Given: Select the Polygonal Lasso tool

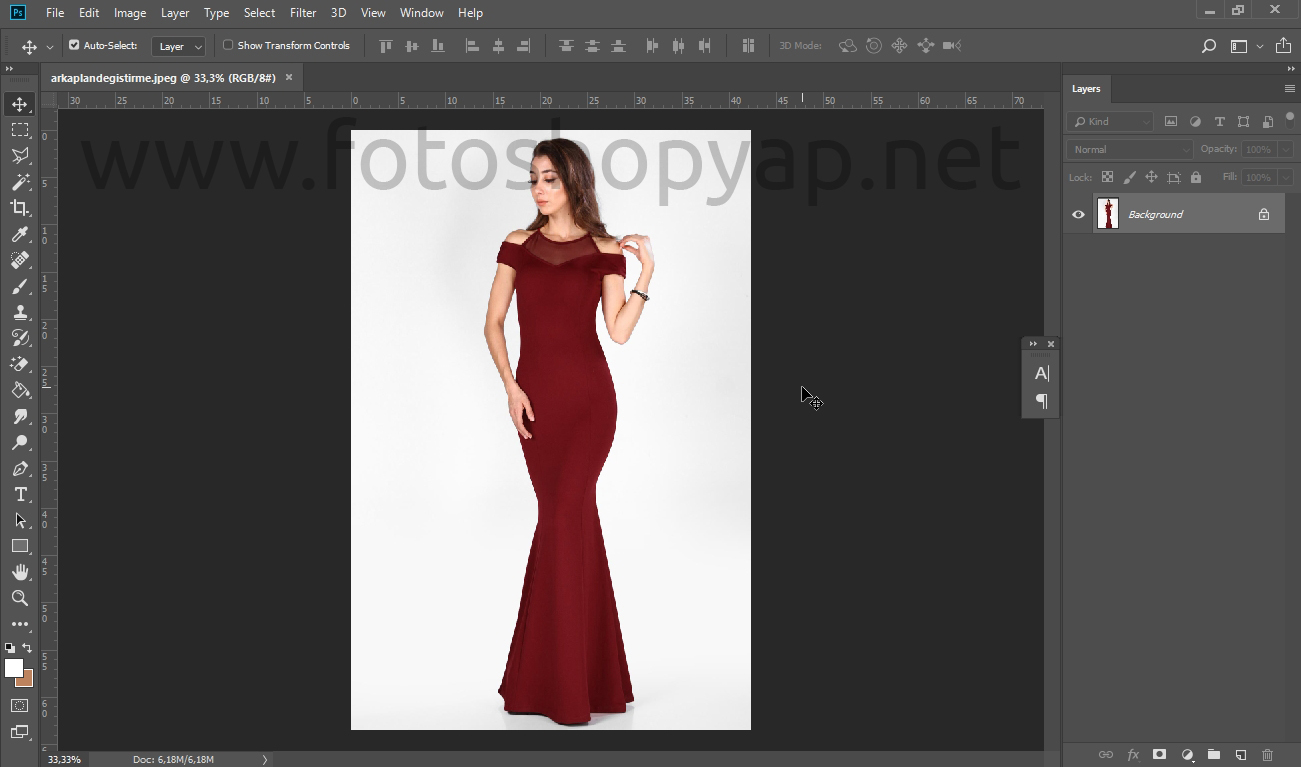Looking at the screenshot, I should (x=19, y=156).
